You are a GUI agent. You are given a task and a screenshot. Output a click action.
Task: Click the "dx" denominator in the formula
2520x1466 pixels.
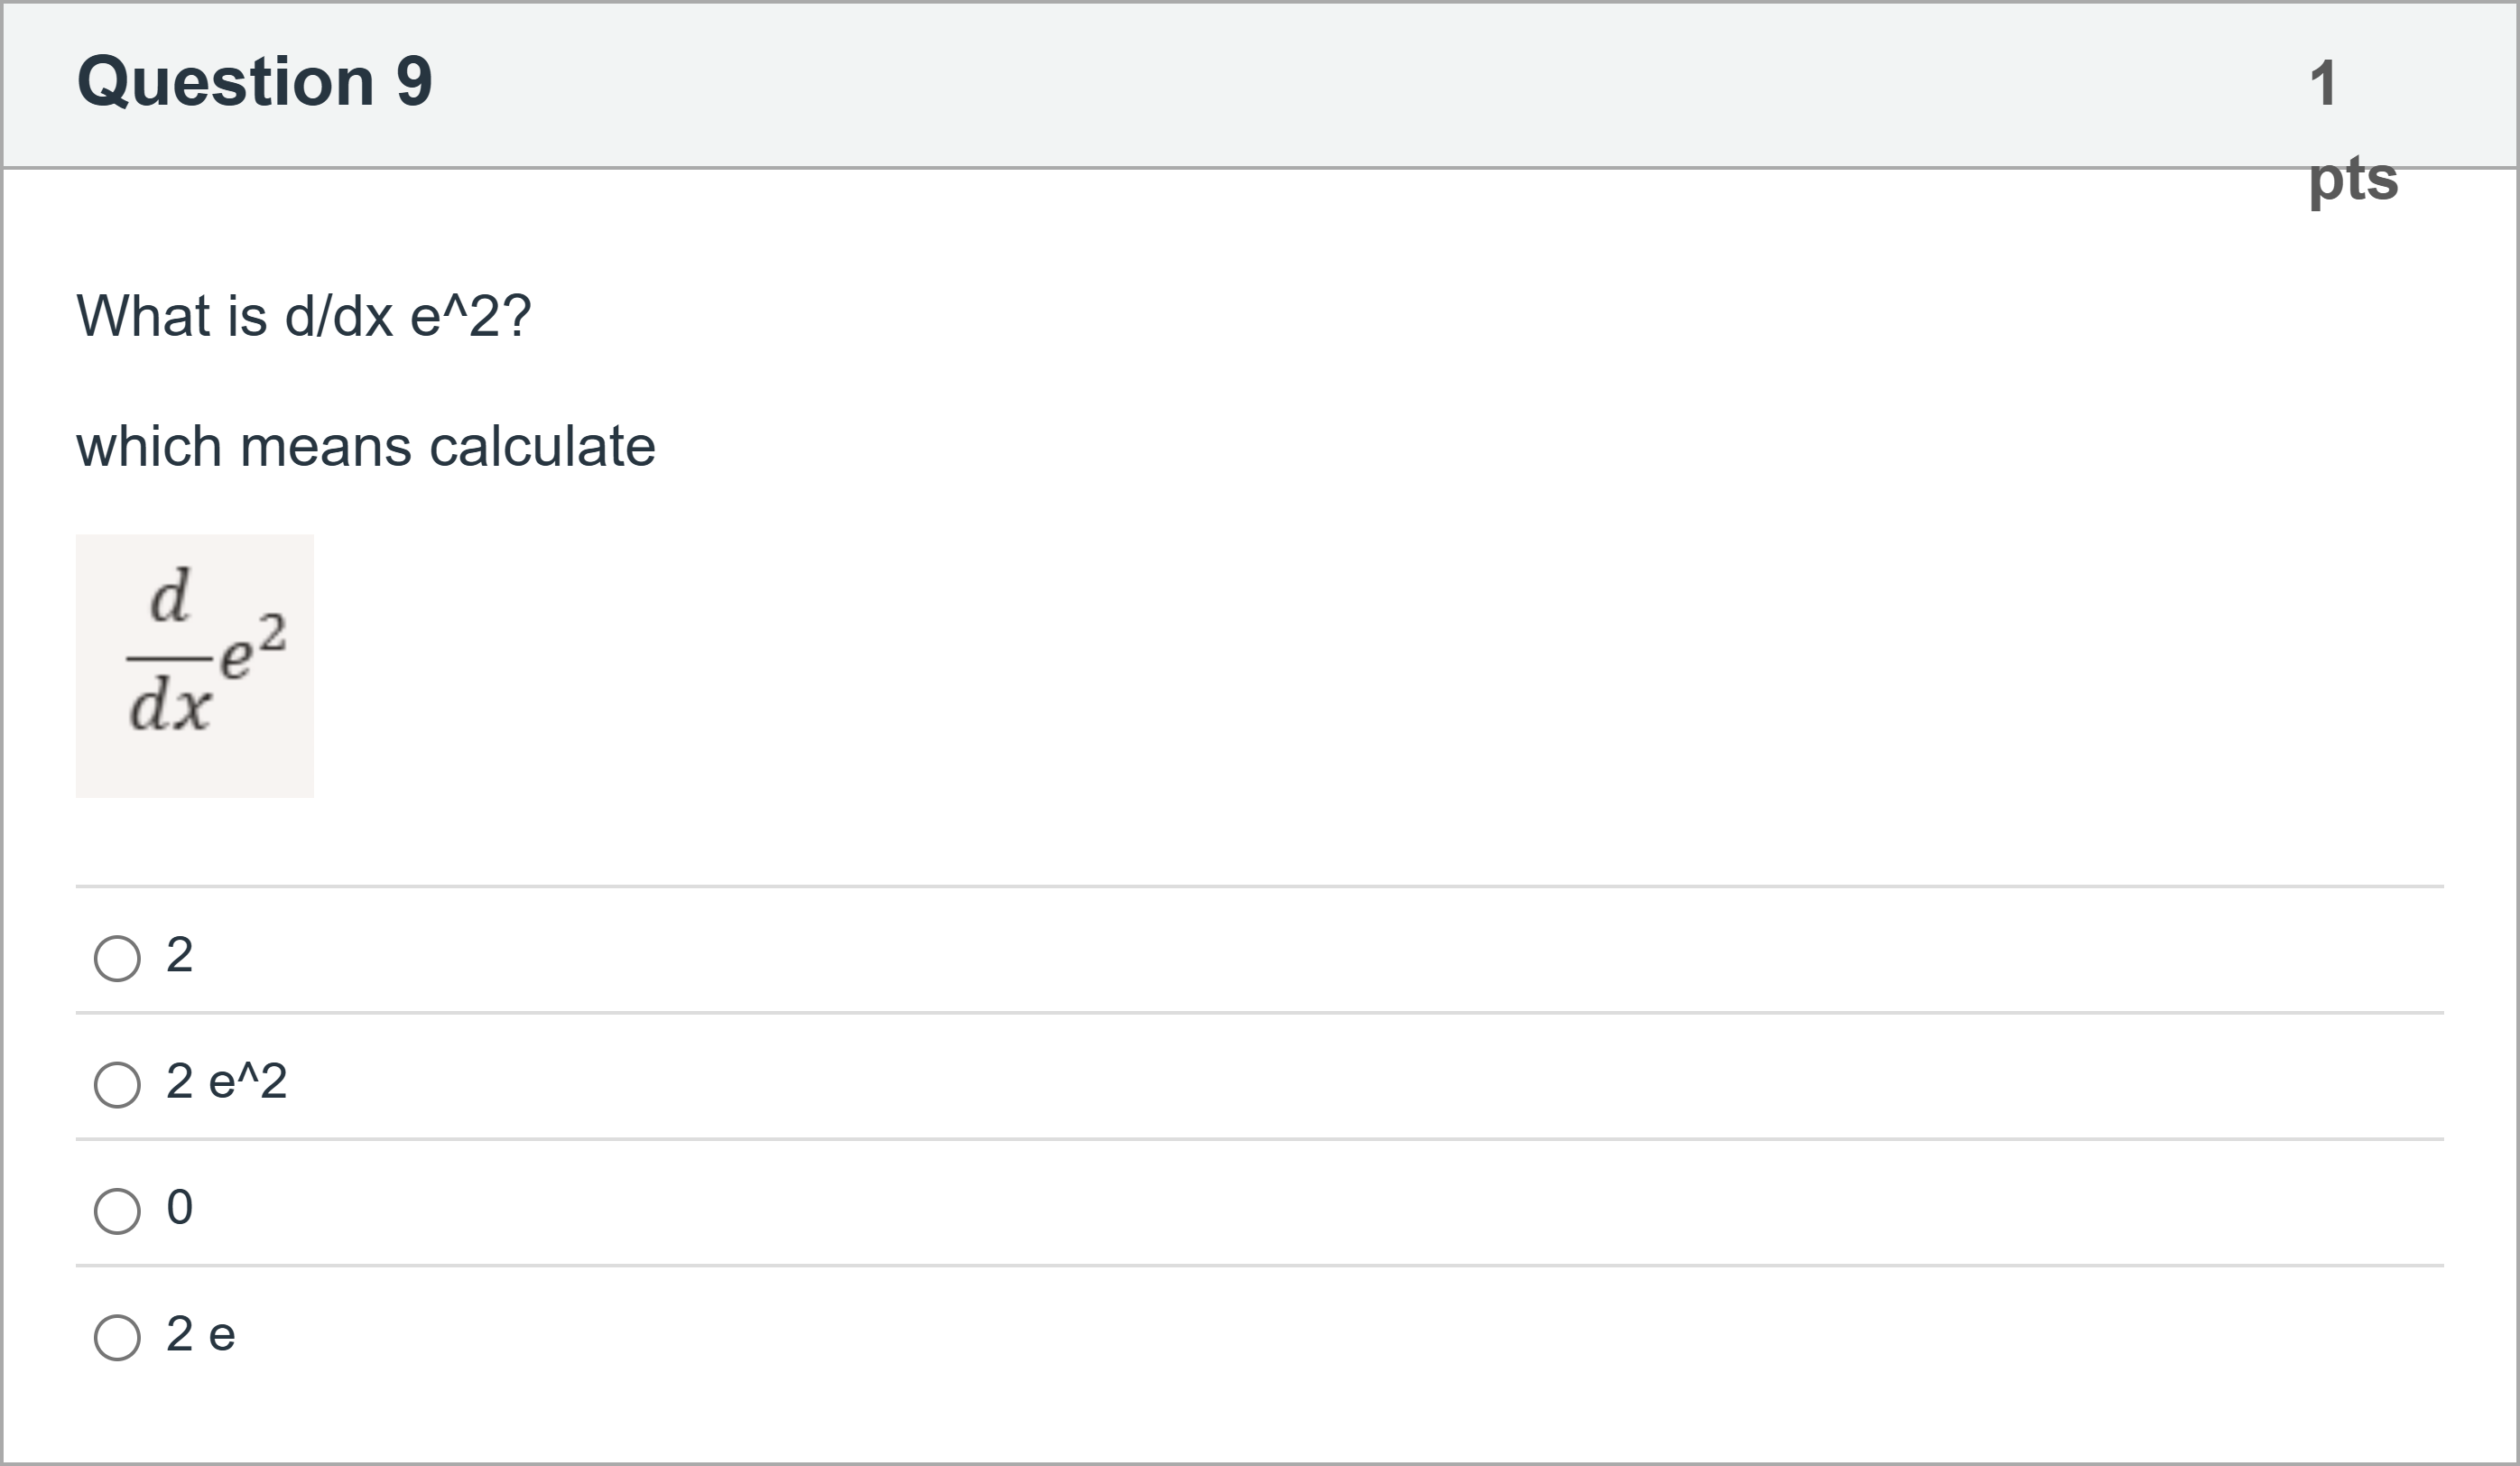click(170, 705)
